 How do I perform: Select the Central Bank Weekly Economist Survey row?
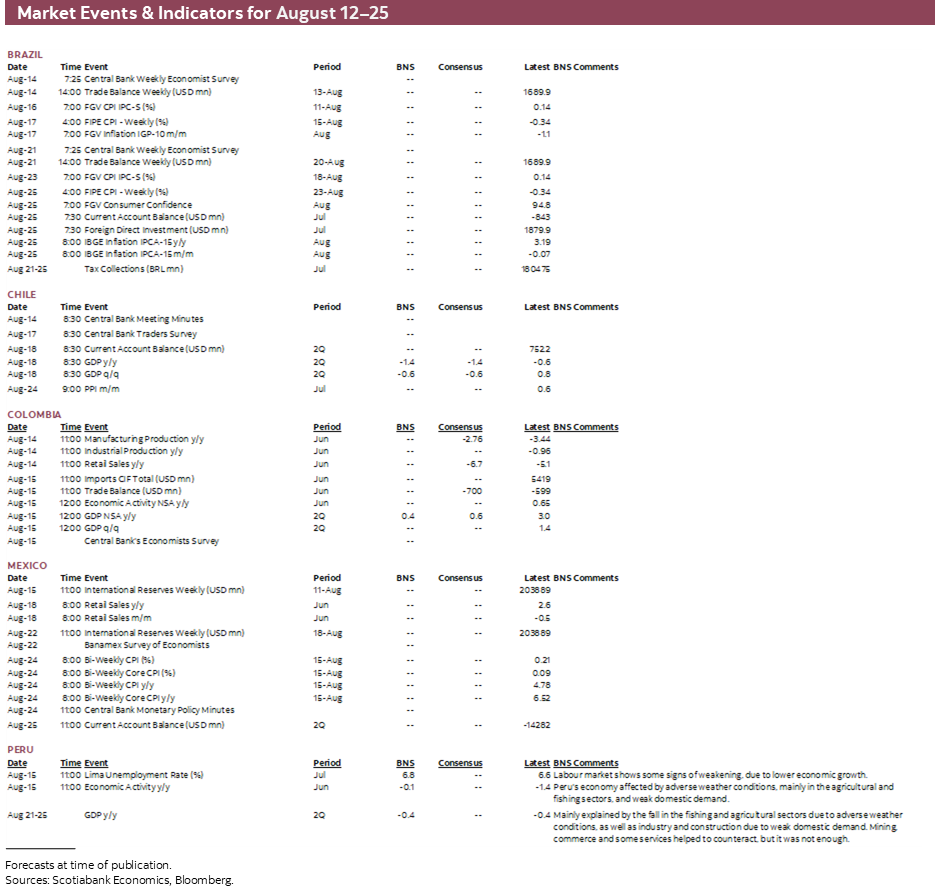(150, 79)
